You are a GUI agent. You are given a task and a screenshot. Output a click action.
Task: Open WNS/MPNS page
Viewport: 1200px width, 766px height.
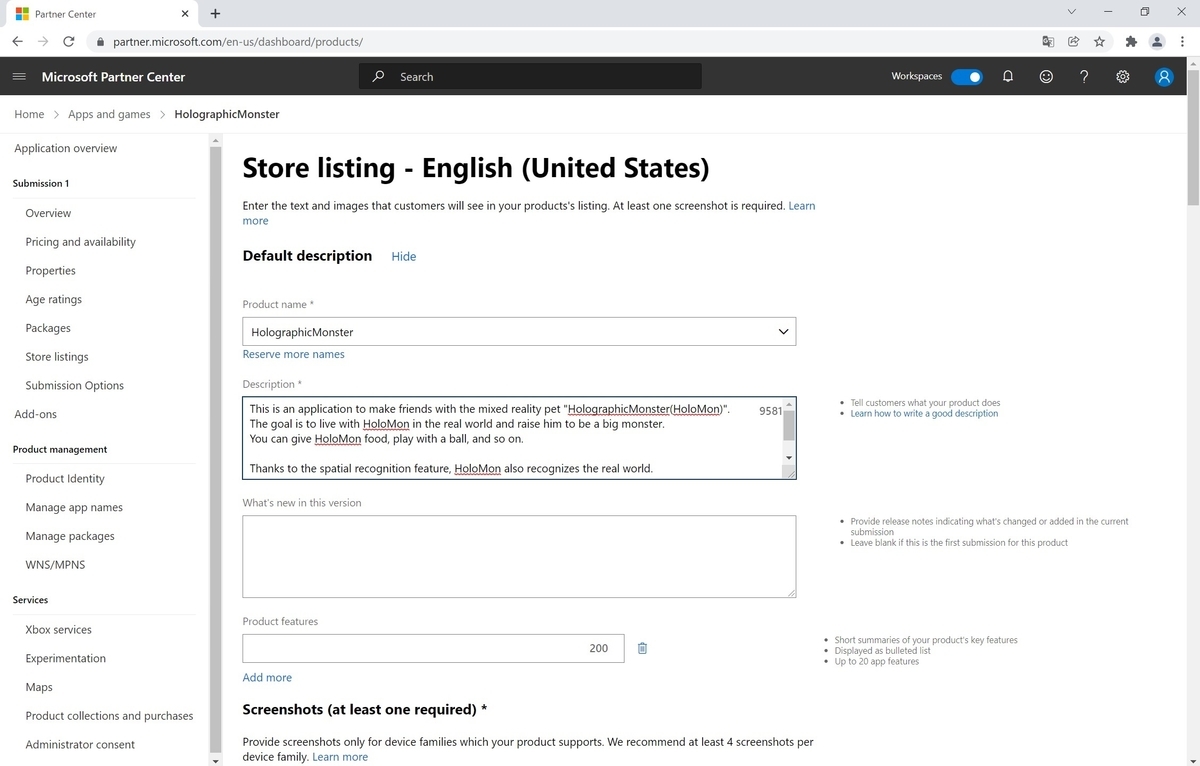coord(55,565)
